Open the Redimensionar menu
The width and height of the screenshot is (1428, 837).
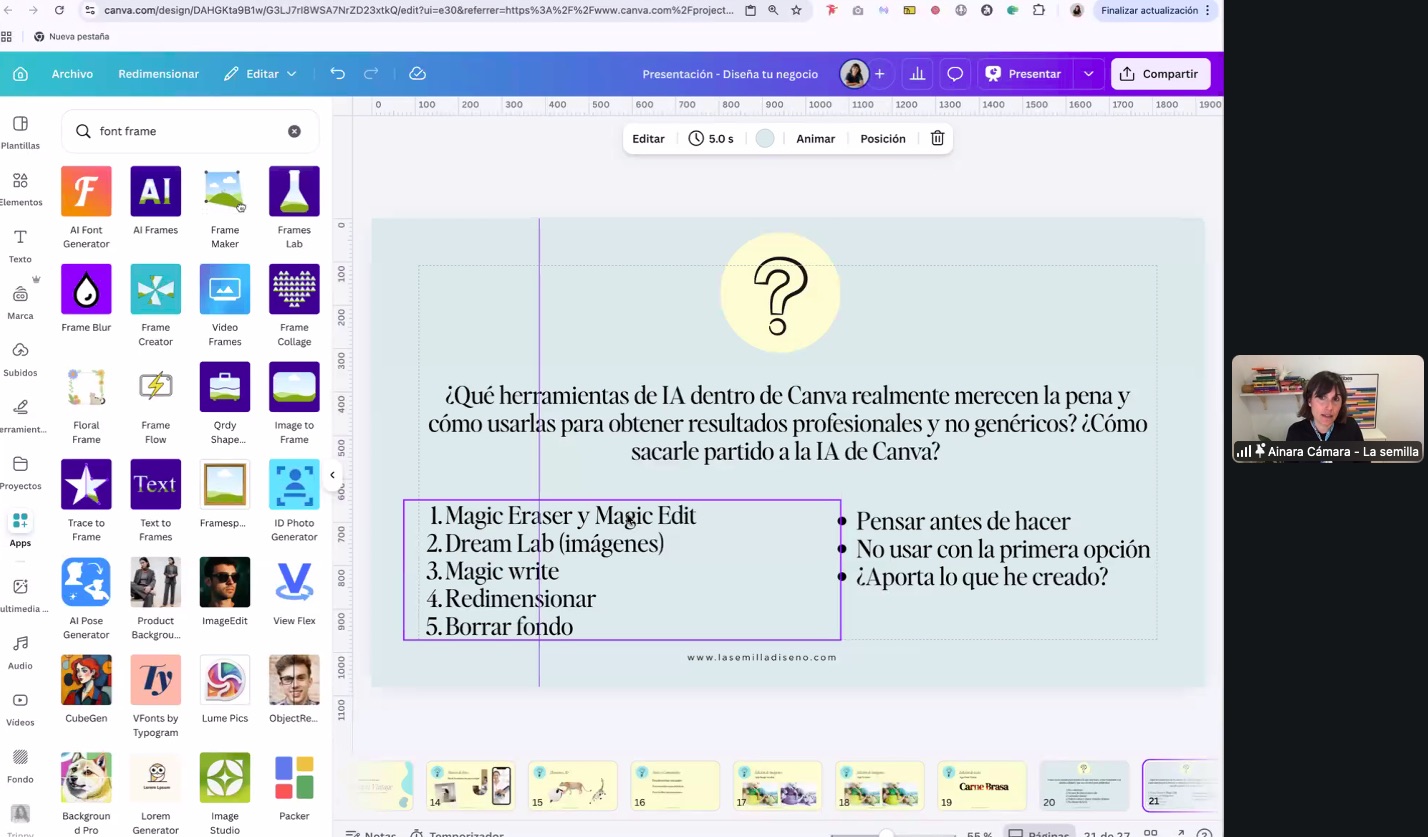(158, 74)
